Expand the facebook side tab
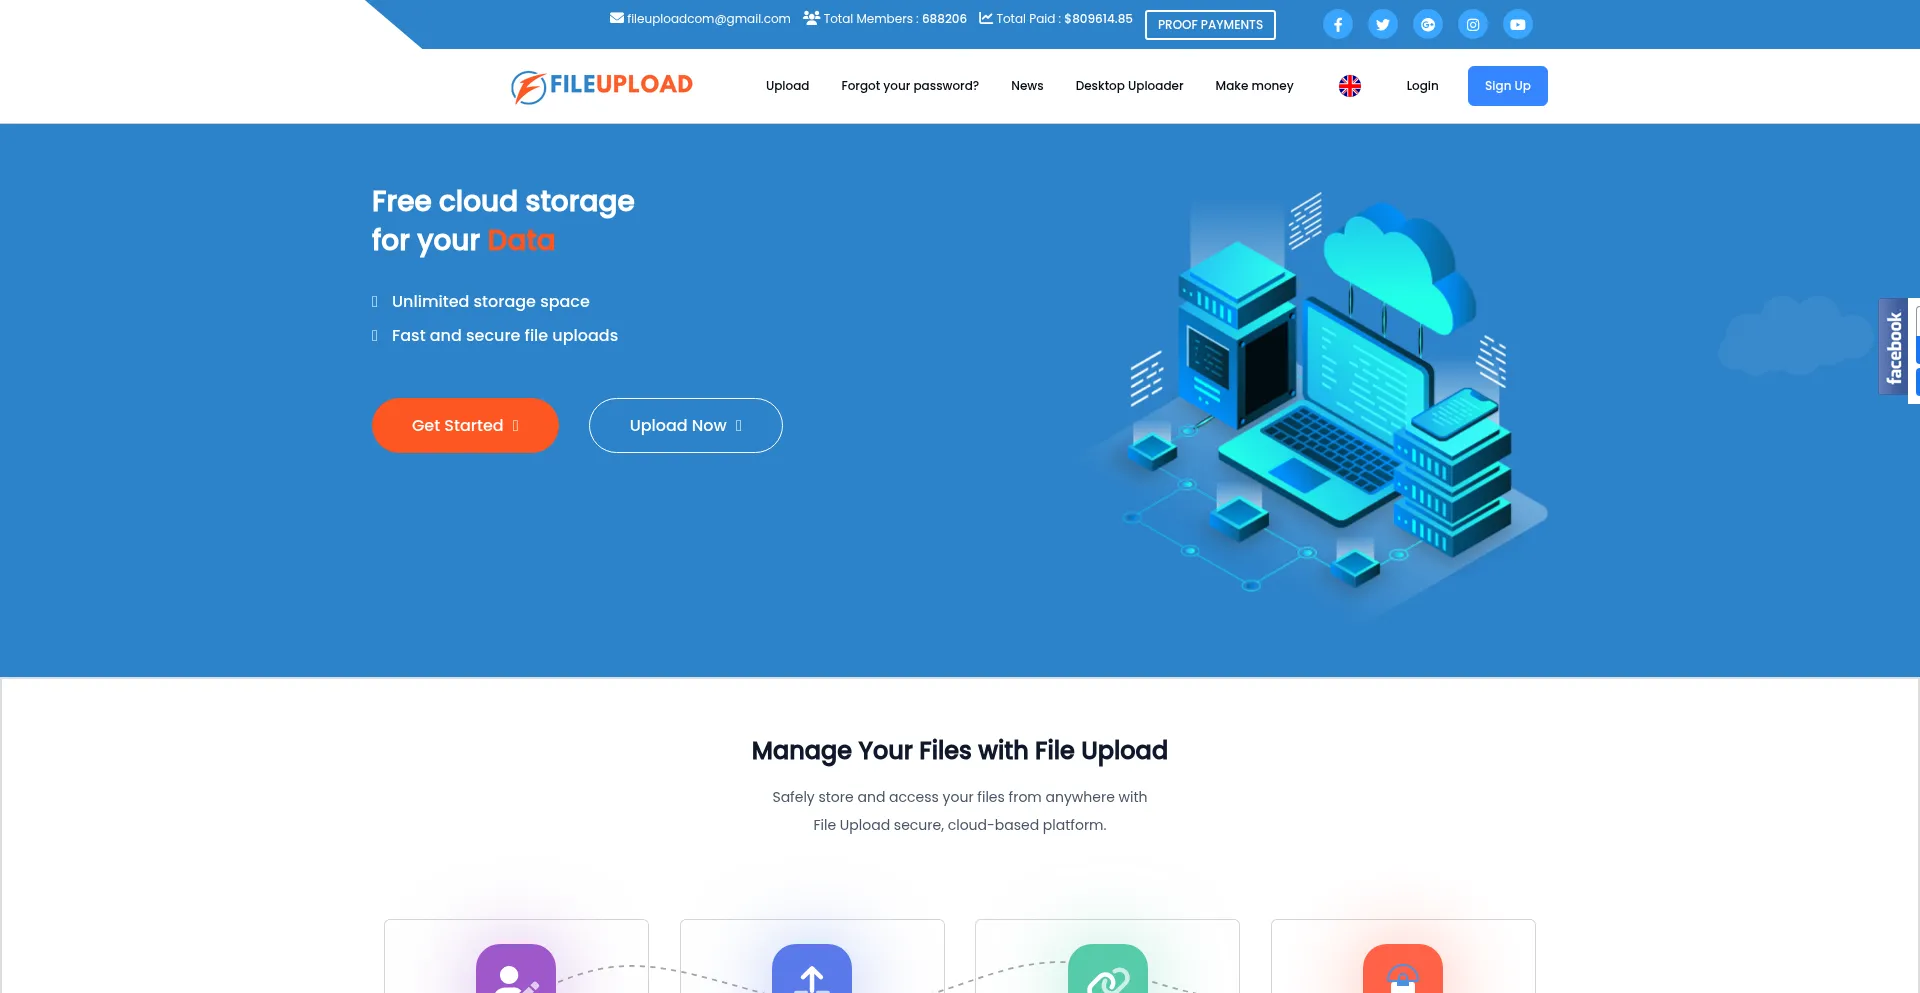Viewport: 1920px width, 993px height. pyautogui.click(x=1893, y=347)
